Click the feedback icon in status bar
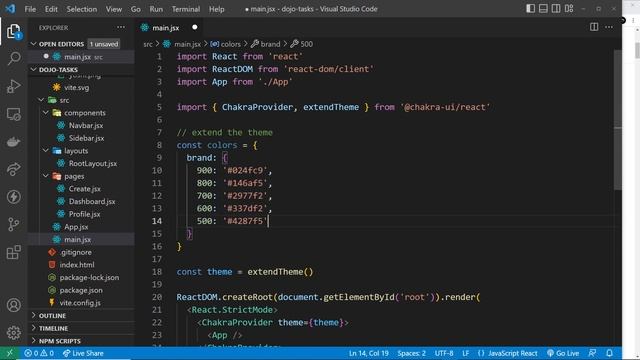Viewport: 640px width, 360px height. tap(592, 353)
